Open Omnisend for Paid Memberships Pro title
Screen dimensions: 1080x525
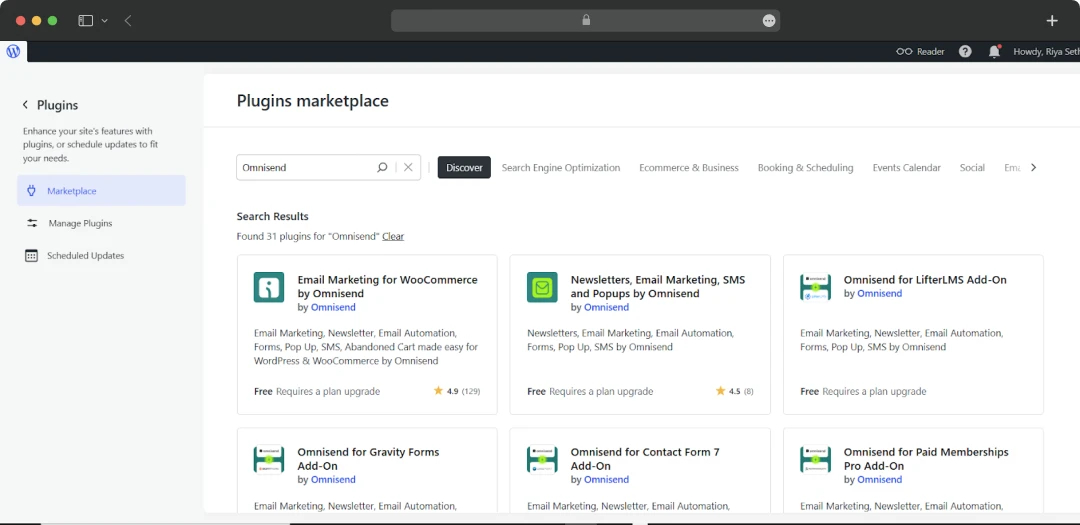pyautogui.click(x=926, y=459)
